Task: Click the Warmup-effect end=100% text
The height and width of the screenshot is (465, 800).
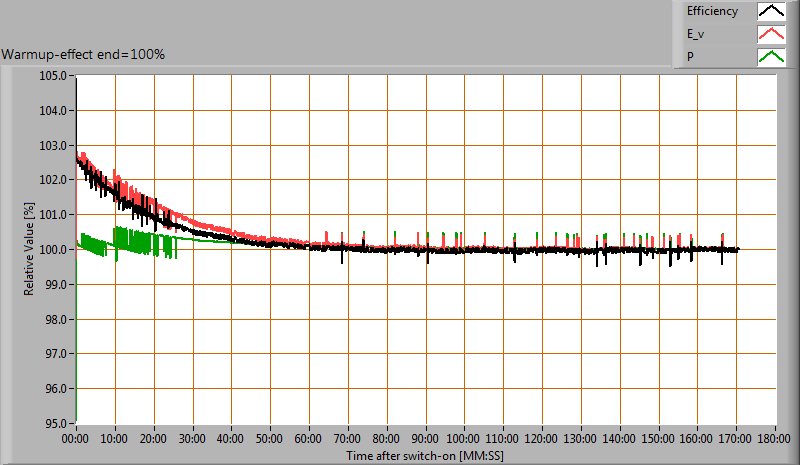Action: (83, 54)
